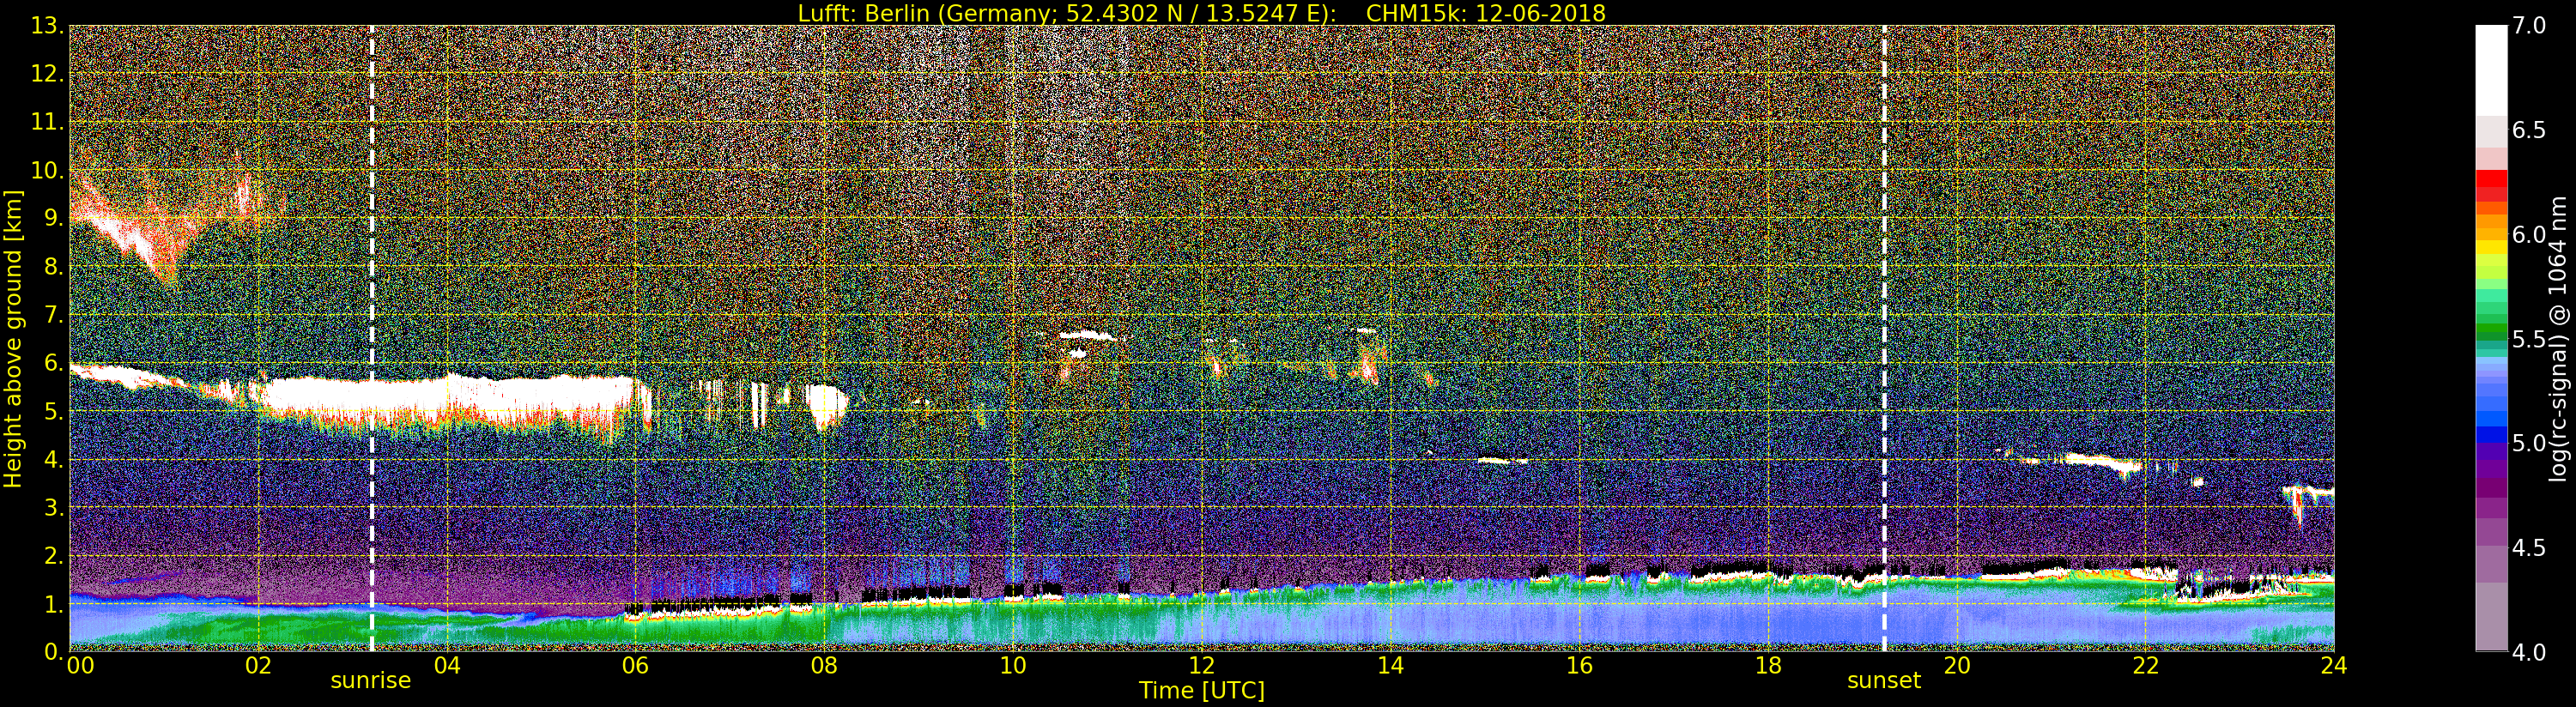Image resolution: width=2576 pixels, height=707 pixels.
Task: Click the '16' time tick label
Action: [1579, 665]
